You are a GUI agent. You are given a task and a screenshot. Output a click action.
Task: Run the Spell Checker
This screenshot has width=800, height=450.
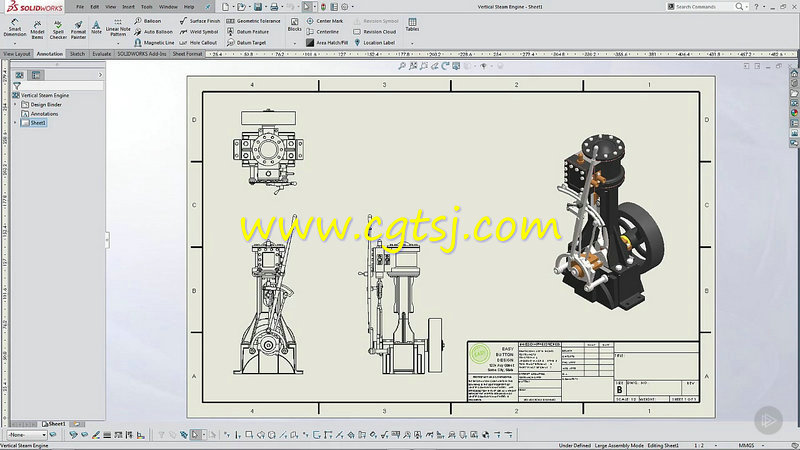[58, 31]
